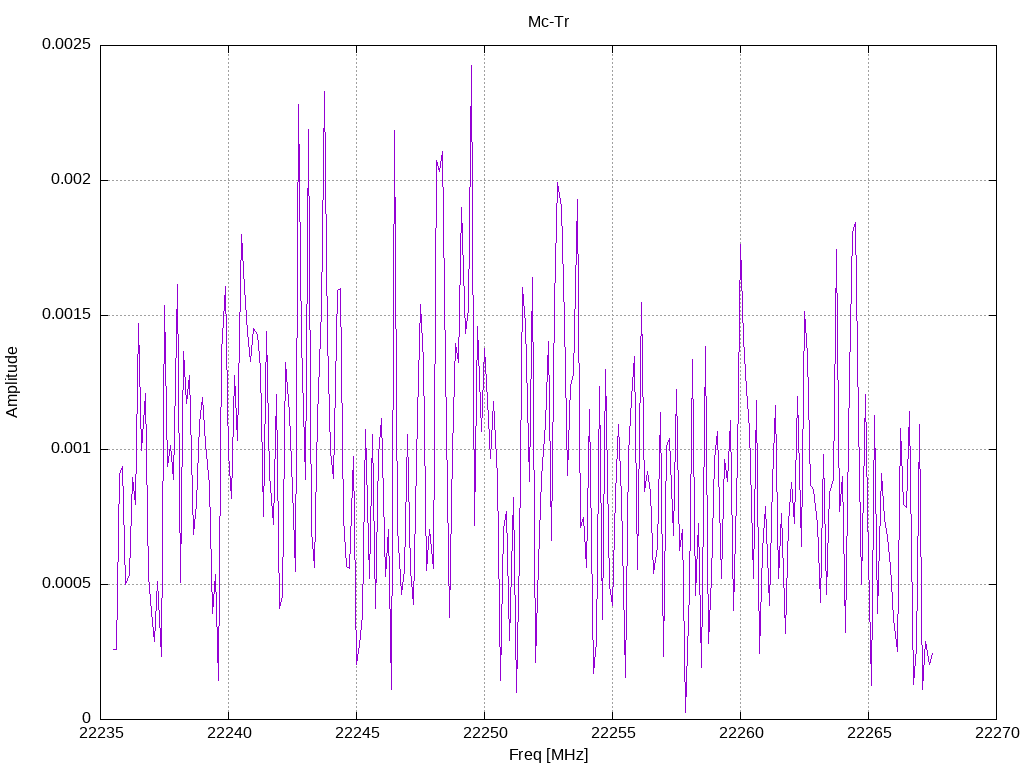Image resolution: width=1024 pixels, height=768 pixels.
Task: Click the 22270 x-axis tick label
Action: point(997,733)
